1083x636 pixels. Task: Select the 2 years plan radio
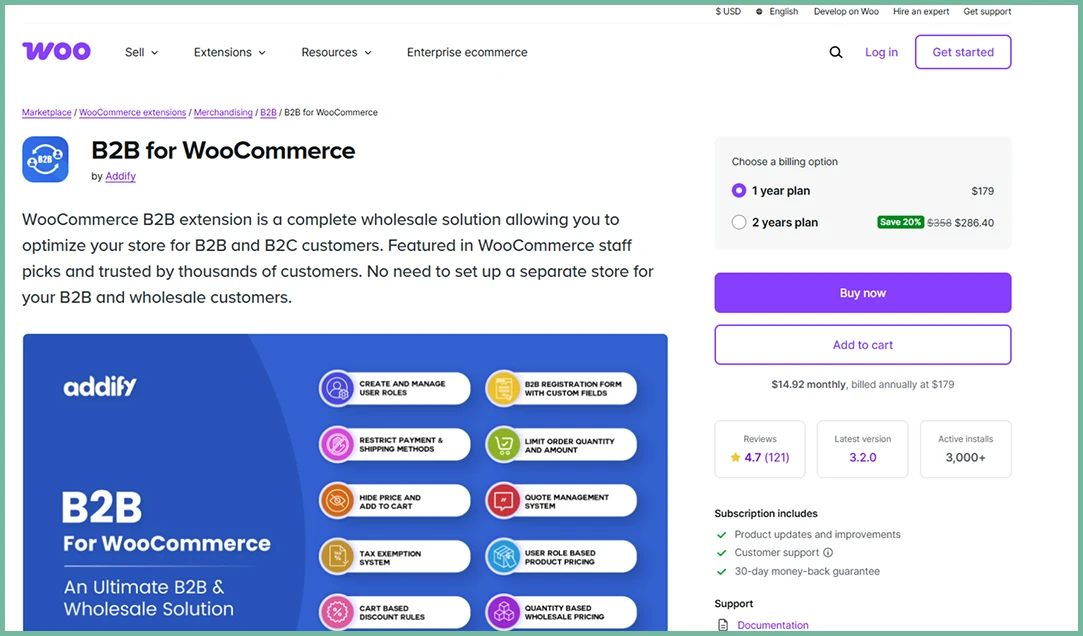coord(738,222)
